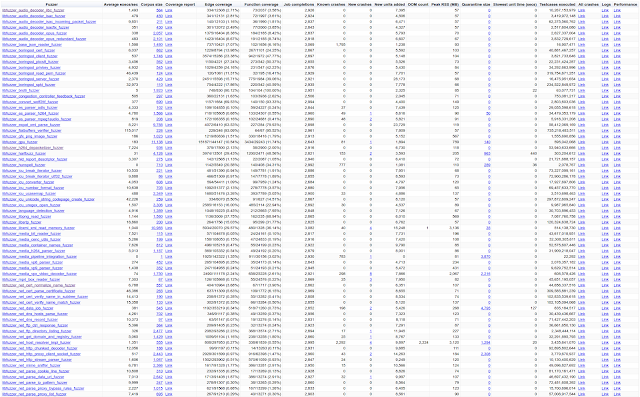
Task: Open the libfuzzer_congestion_controller_feedback_fuzzer link
Action: 44,96
